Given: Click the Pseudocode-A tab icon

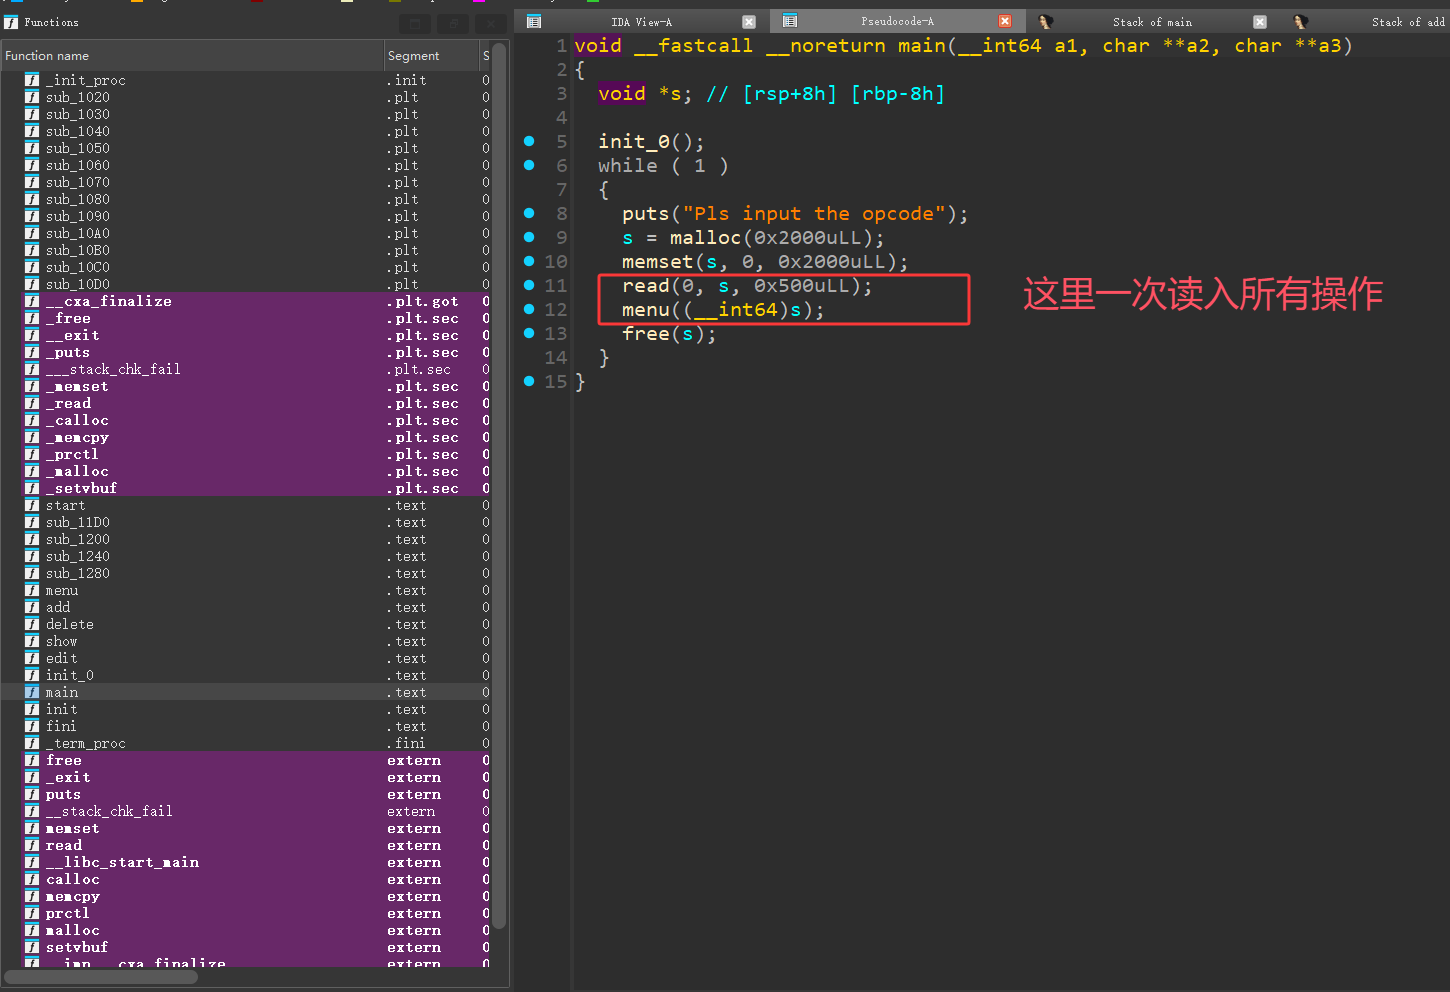Looking at the screenshot, I should coord(790,21).
